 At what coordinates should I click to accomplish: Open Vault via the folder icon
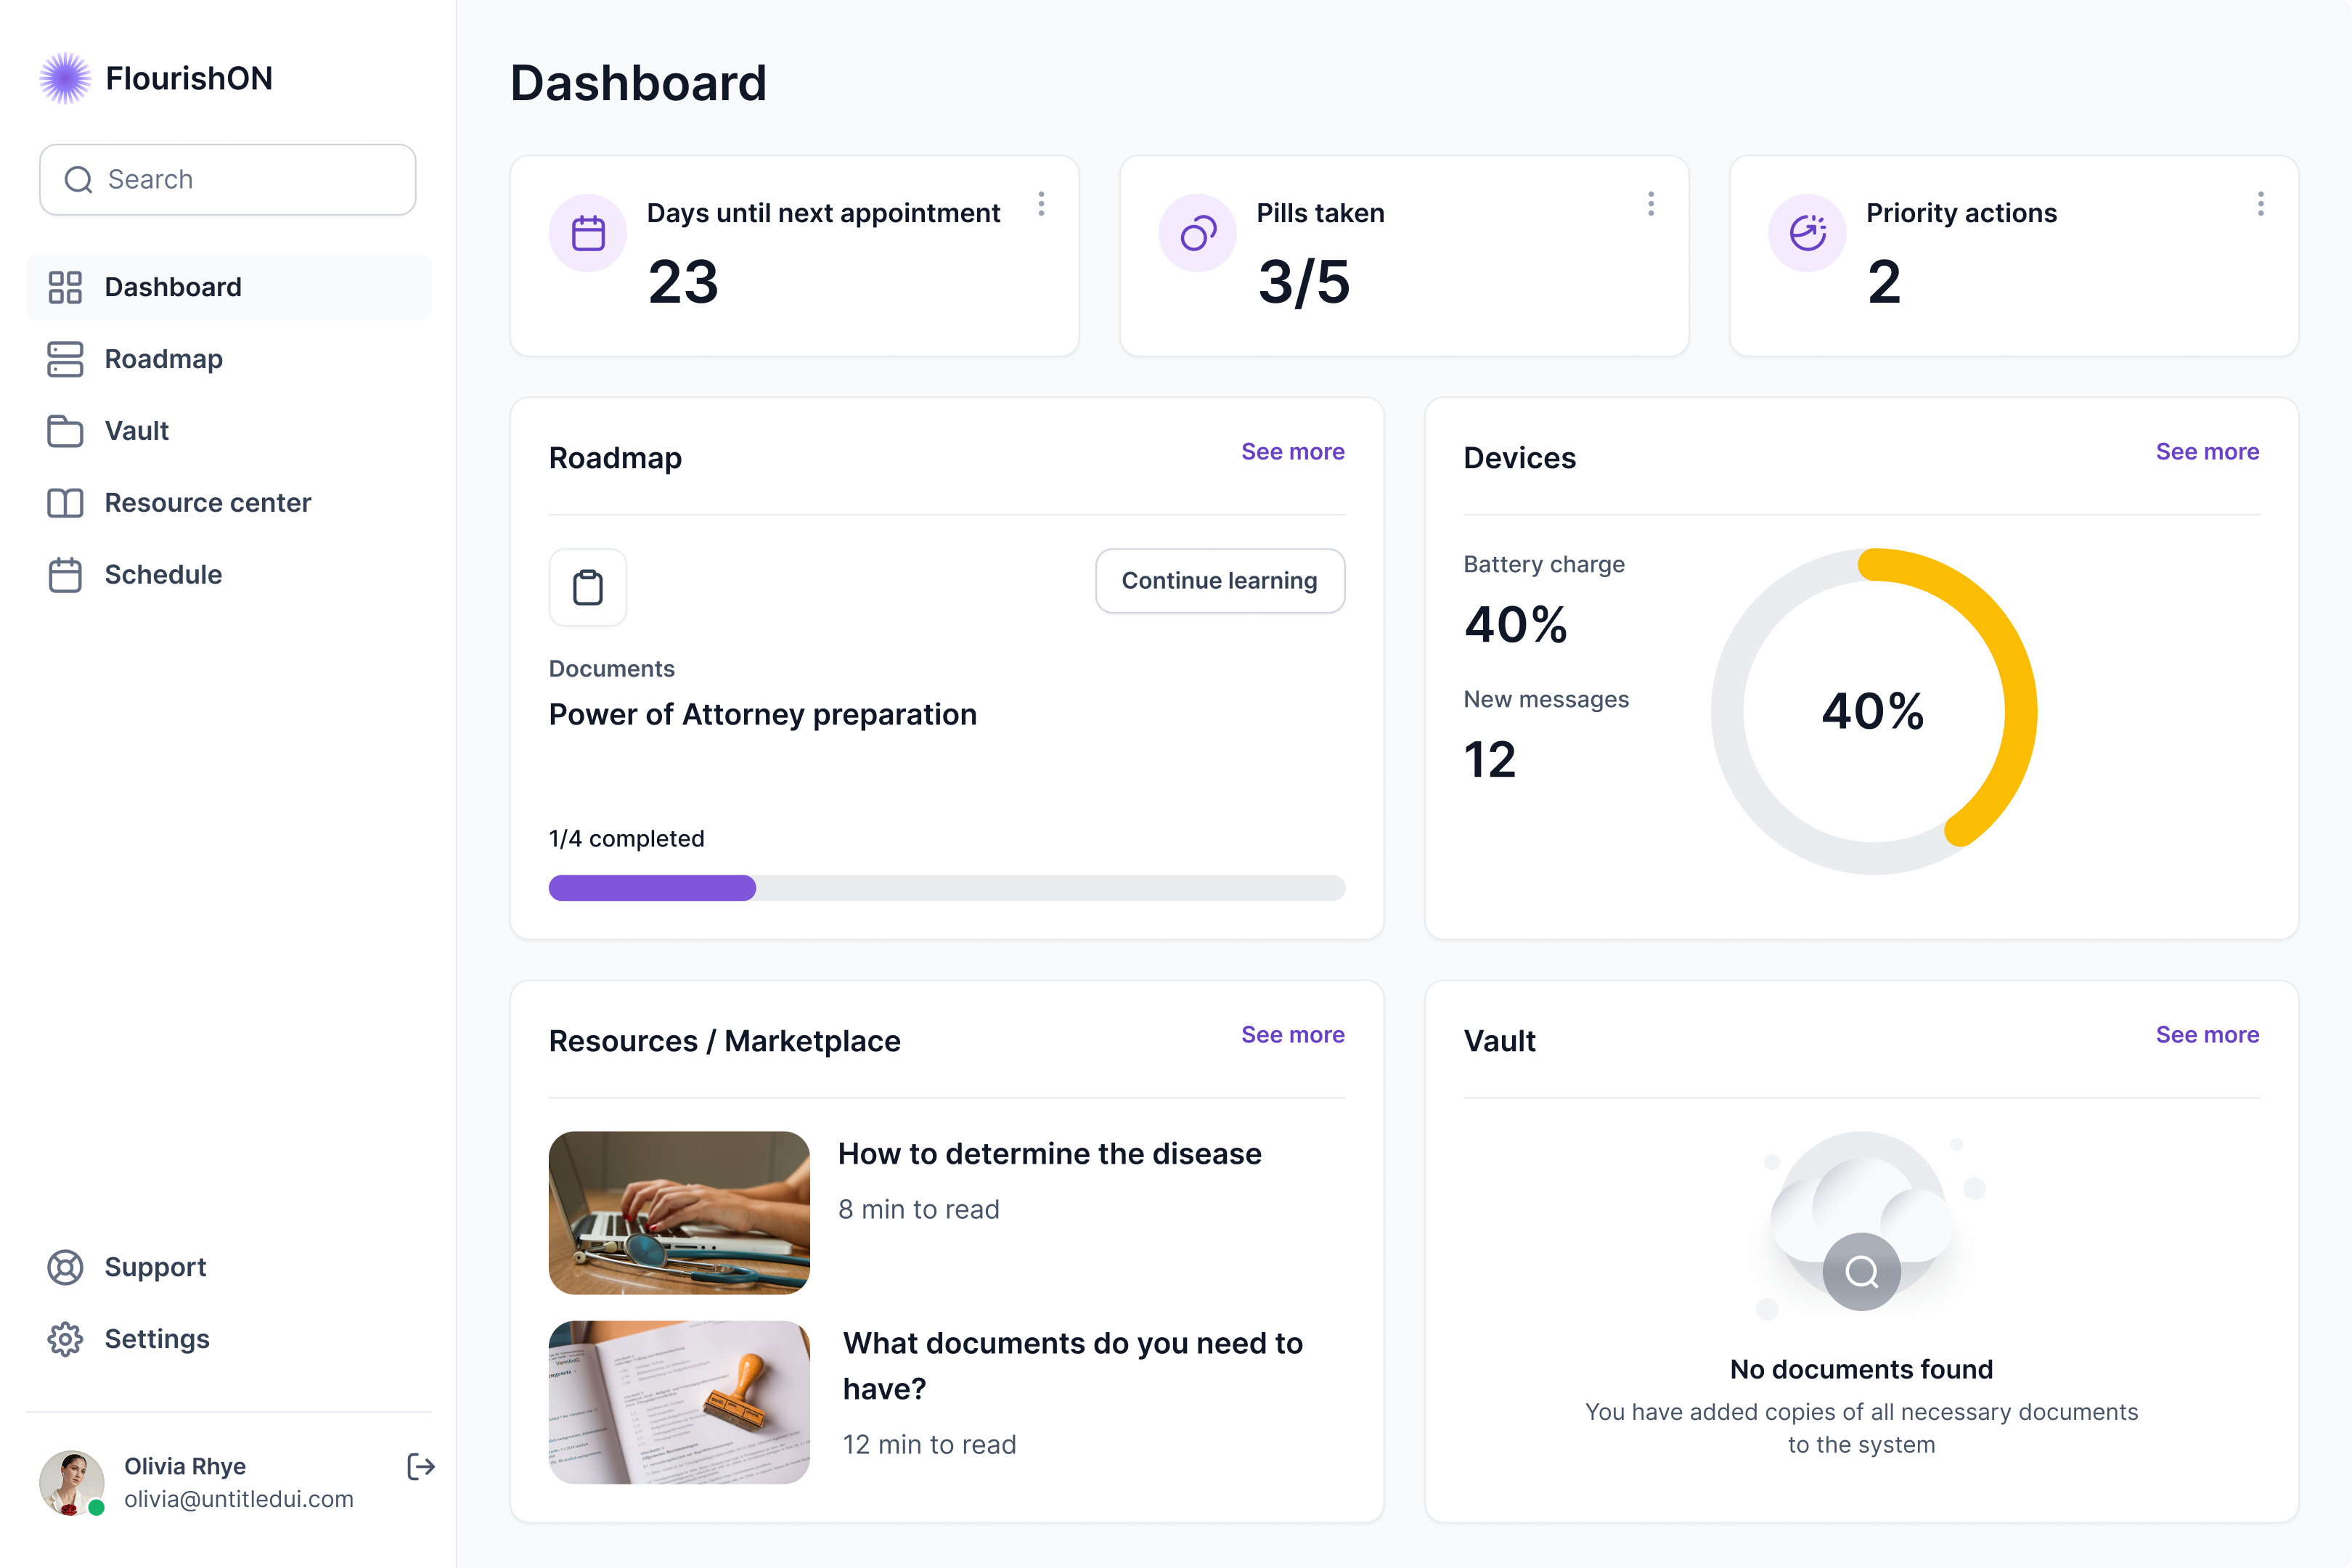point(65,430)
